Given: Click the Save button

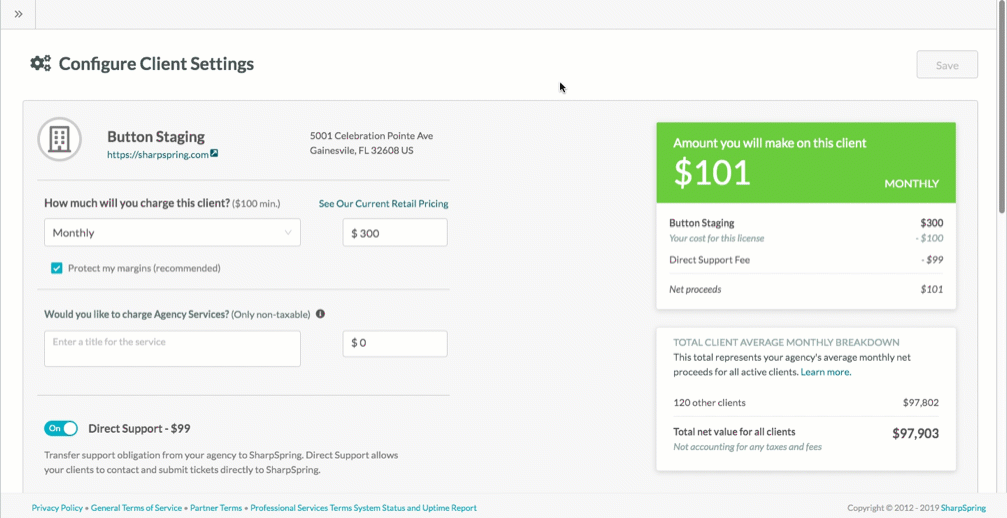Looking at the screenshot, I should [947, 65].
